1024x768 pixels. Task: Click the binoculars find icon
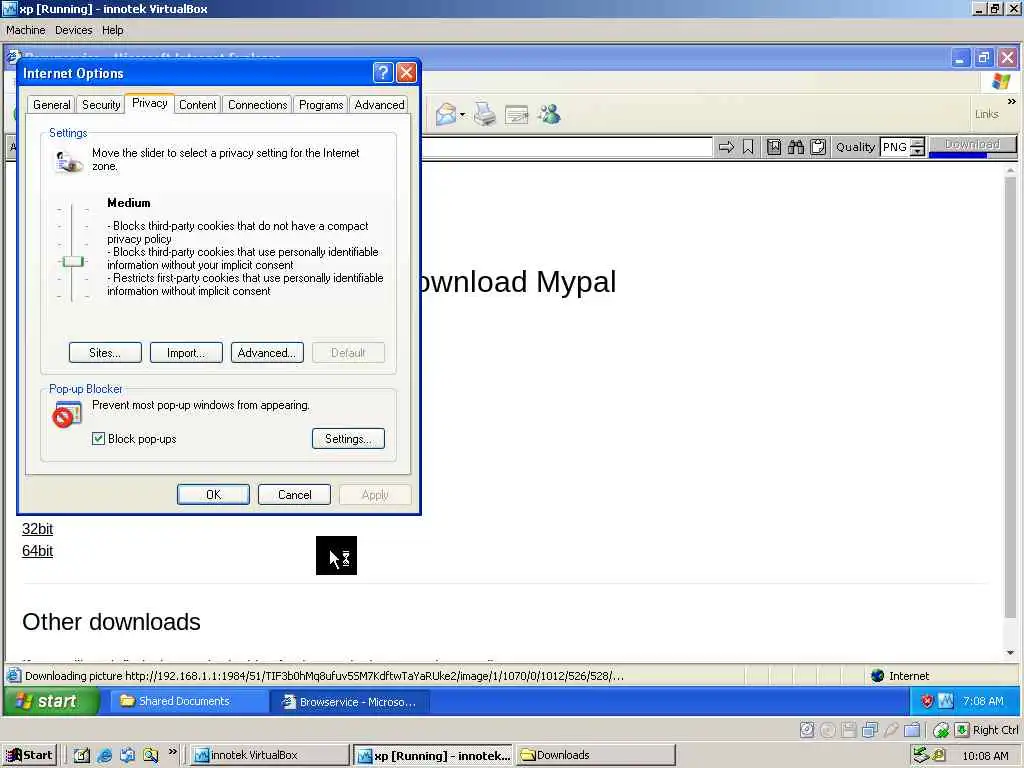click(x=795, y=147)
